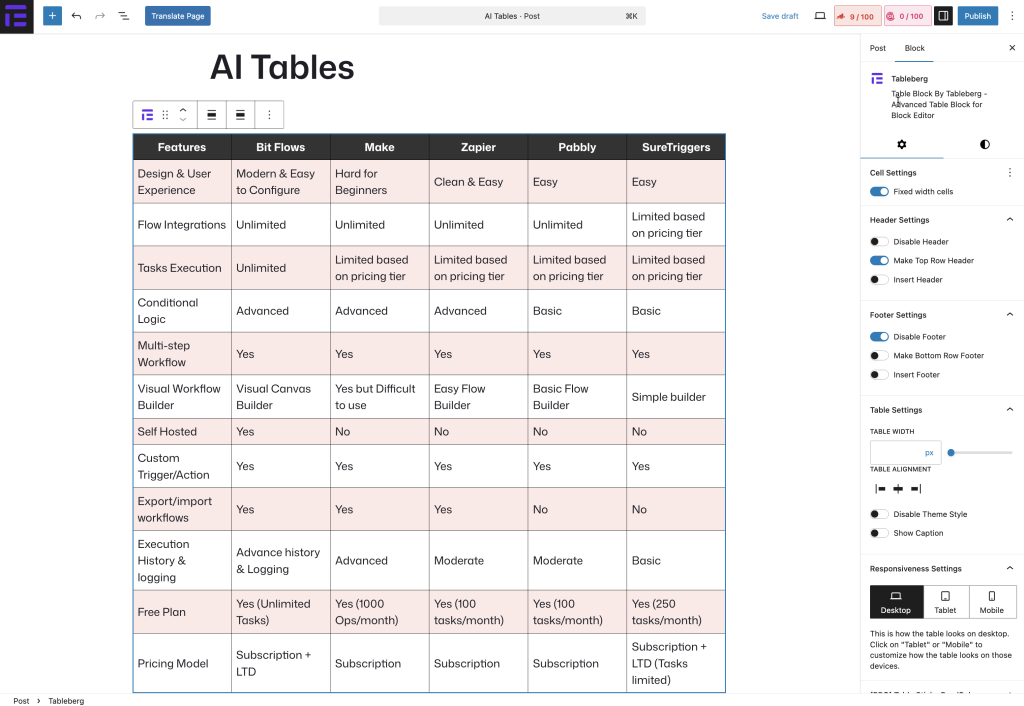The width and height of the screenshot is (1024, 706).
Task: Toggle Make Top Row Header switch
Action: coord(879,261)
